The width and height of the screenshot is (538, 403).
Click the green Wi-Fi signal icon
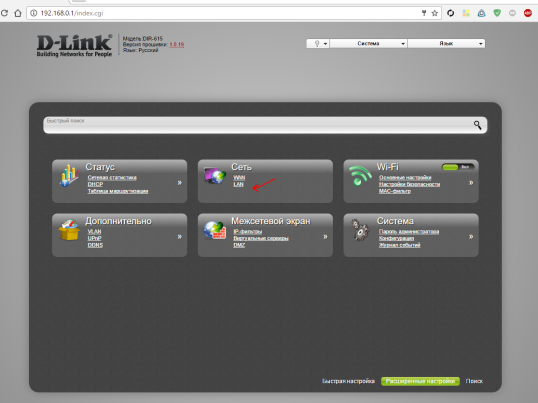[x=360, y=175]
